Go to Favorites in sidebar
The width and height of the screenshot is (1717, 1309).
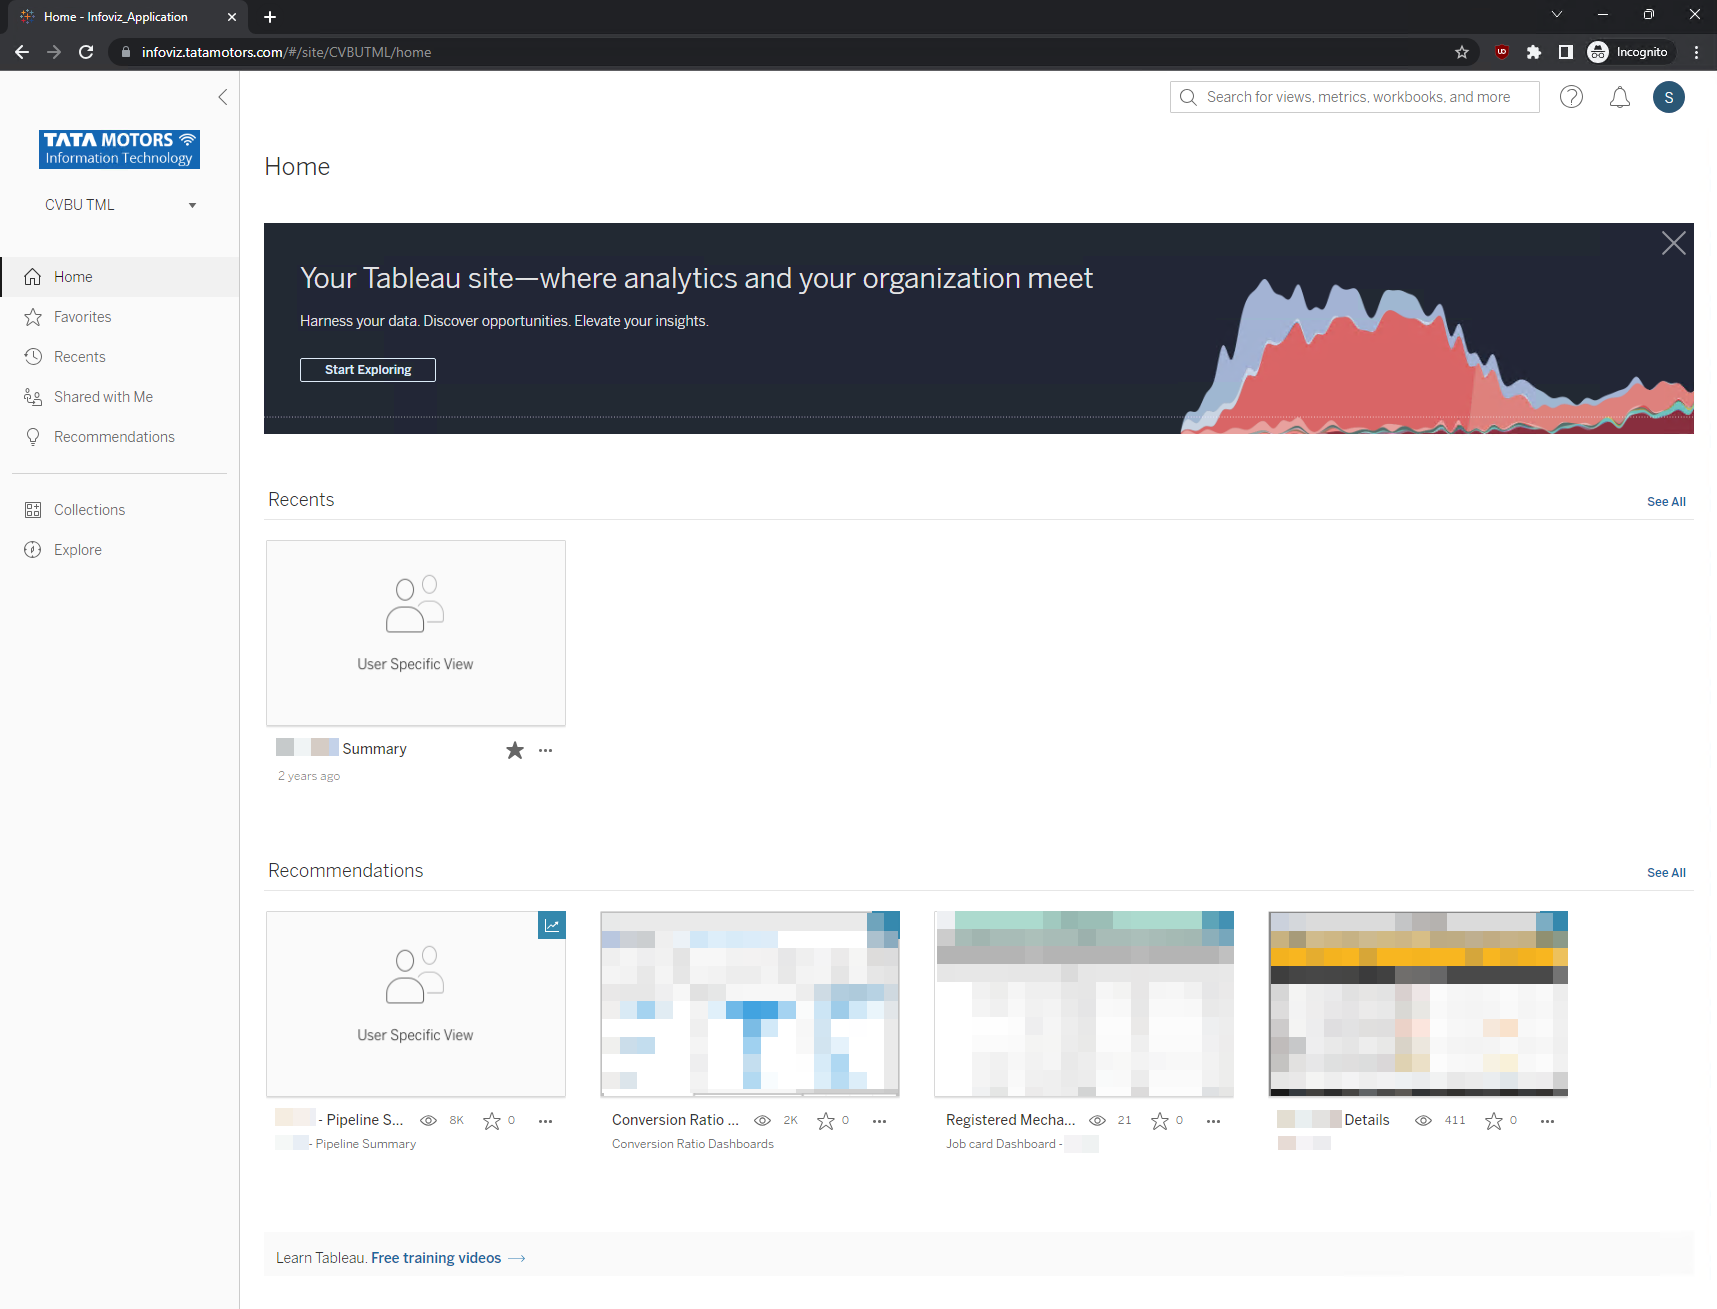pos(82,317)
